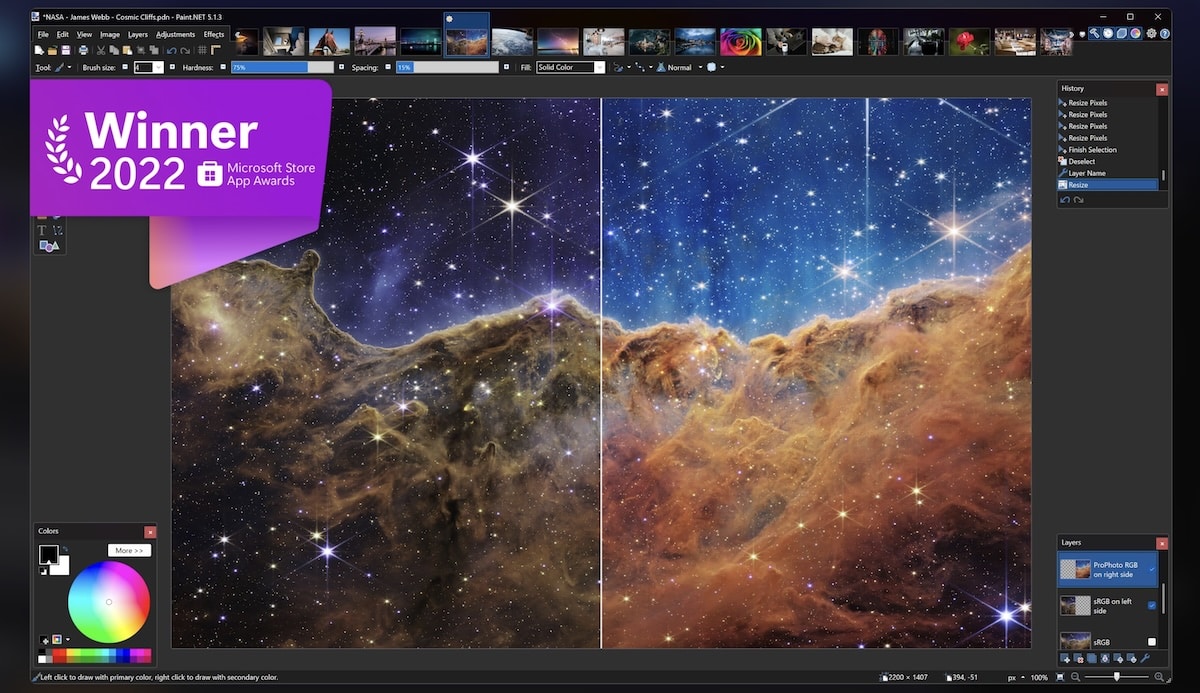This screenshot has width=1200, height=693.
Task: Click the More >> button in Colors
Action: (x=130, y=550)
